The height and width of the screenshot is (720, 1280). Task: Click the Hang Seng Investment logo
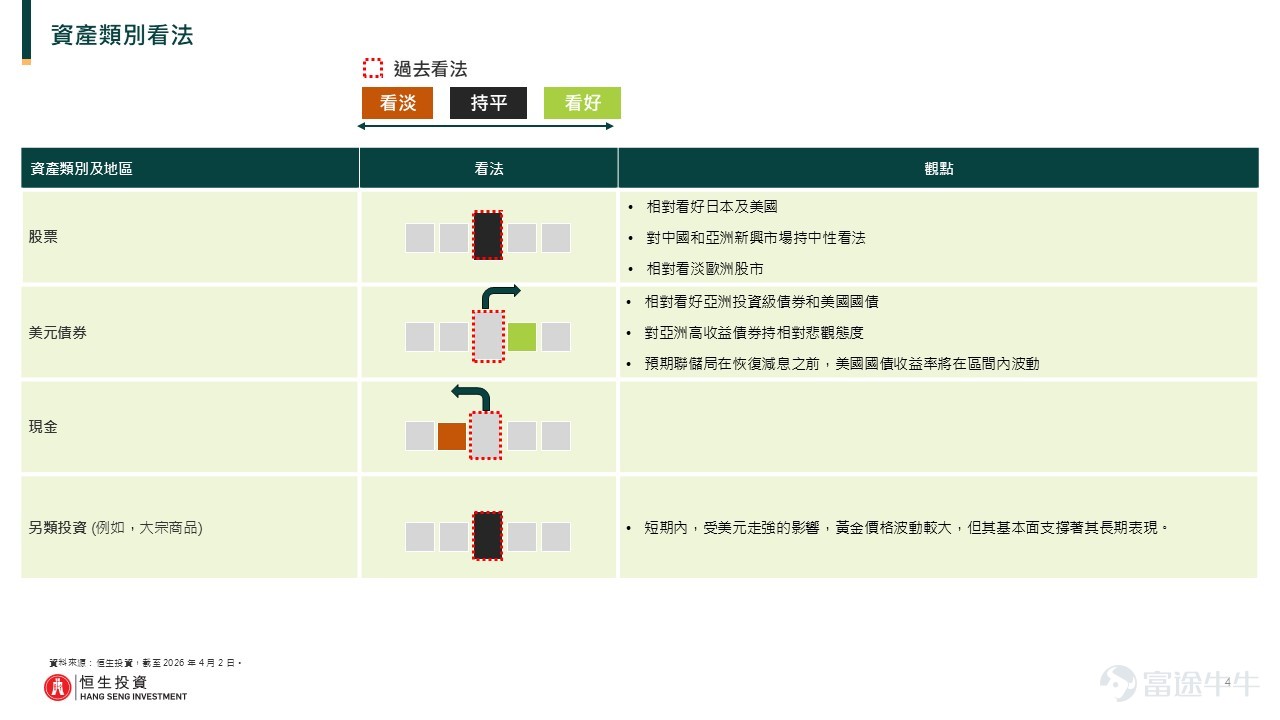tap(115, 687)
